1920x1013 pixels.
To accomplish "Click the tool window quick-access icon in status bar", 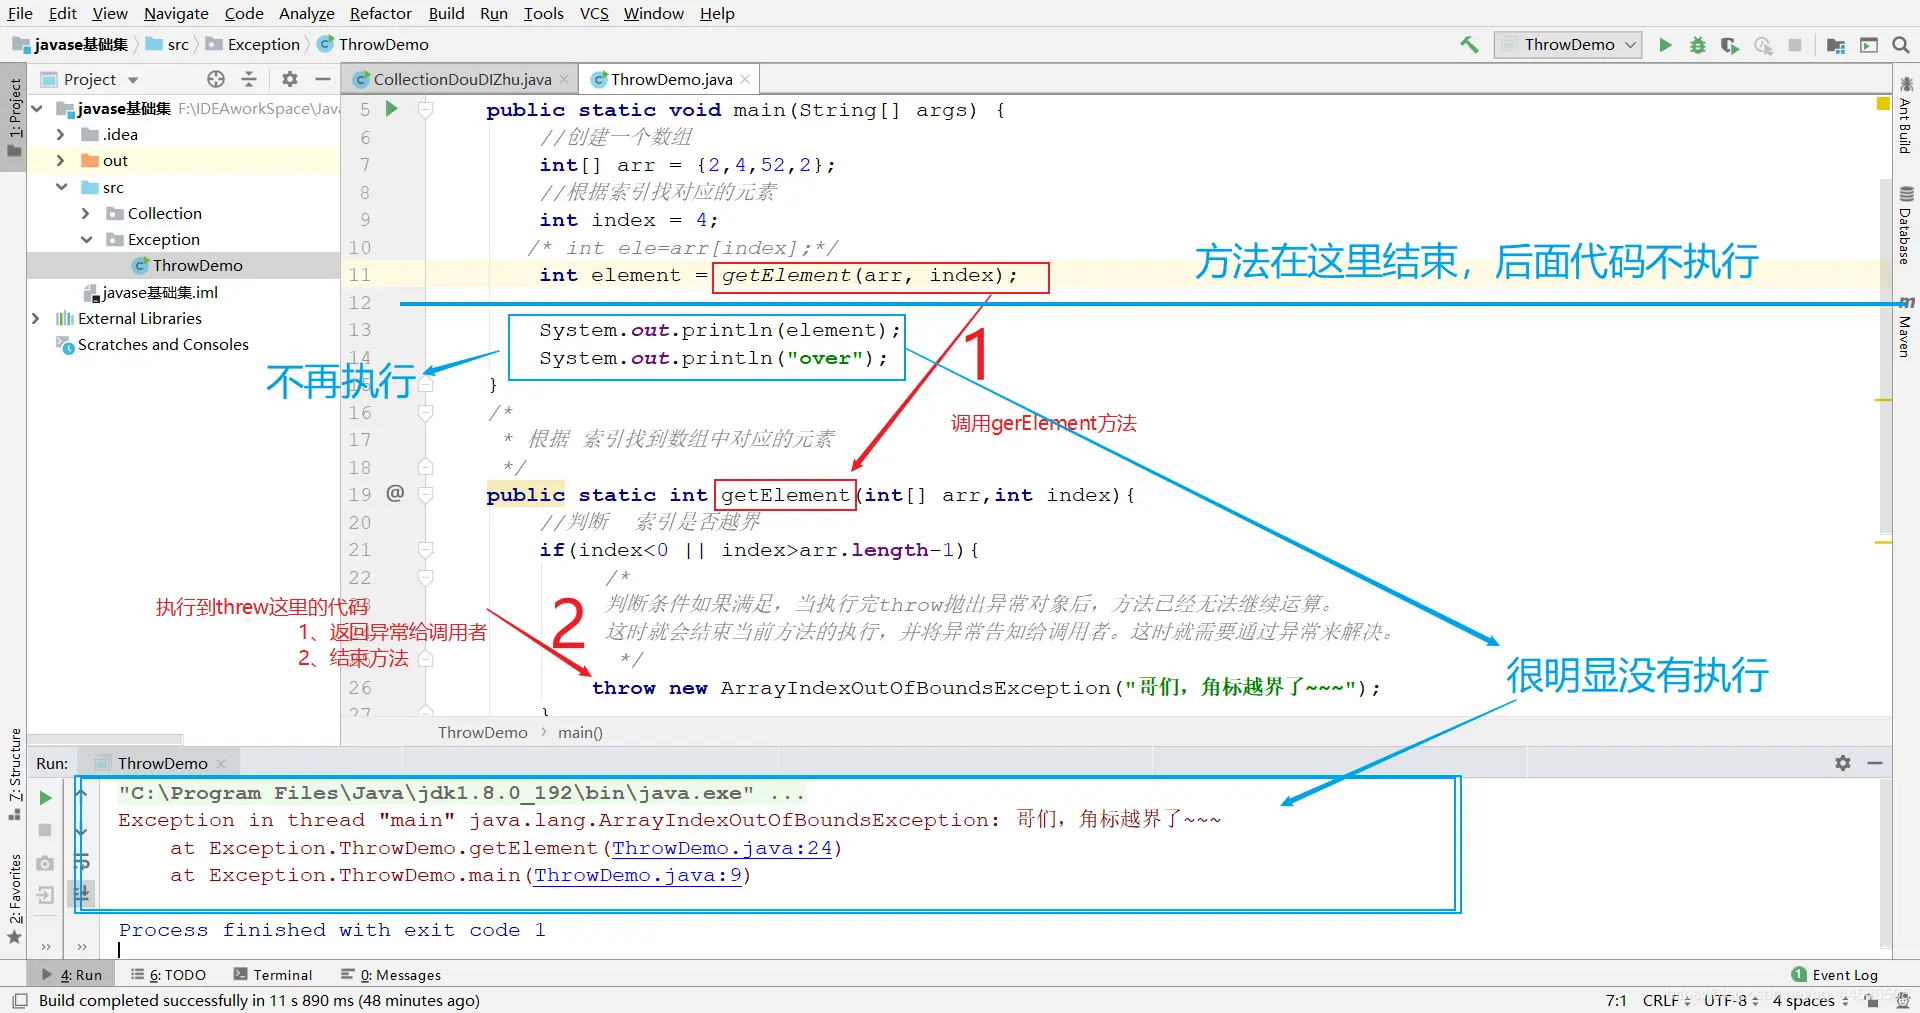I will 19,1000.
